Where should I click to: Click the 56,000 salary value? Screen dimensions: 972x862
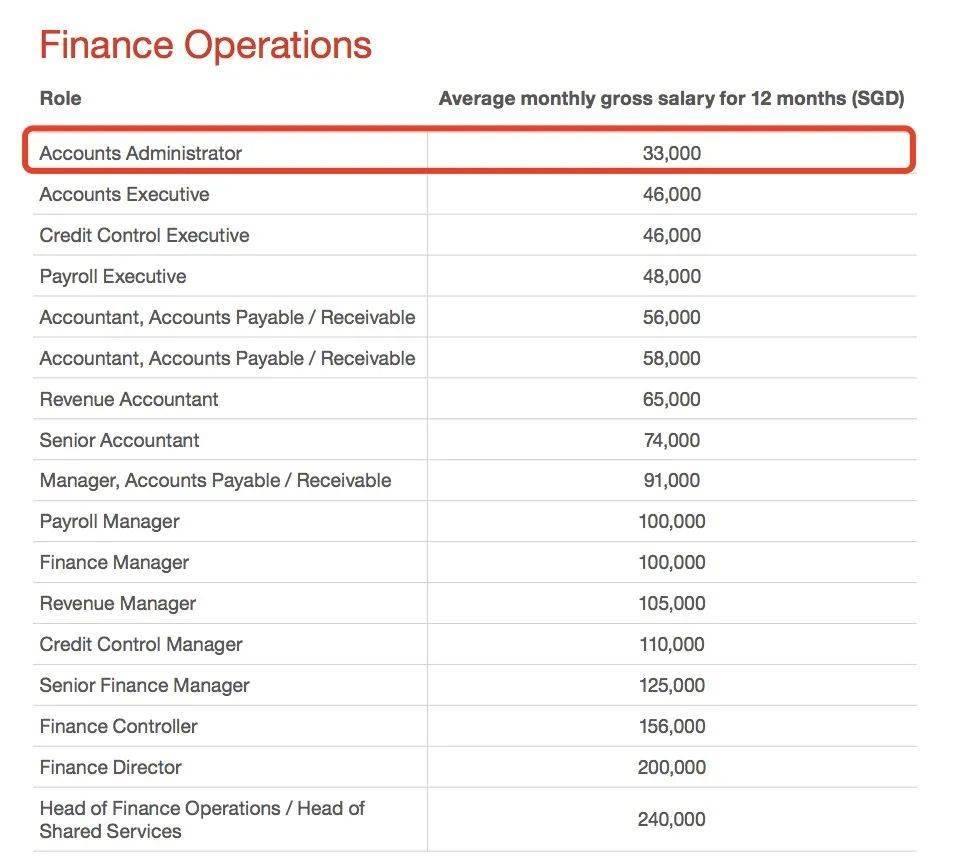click(x=671, y=317)
